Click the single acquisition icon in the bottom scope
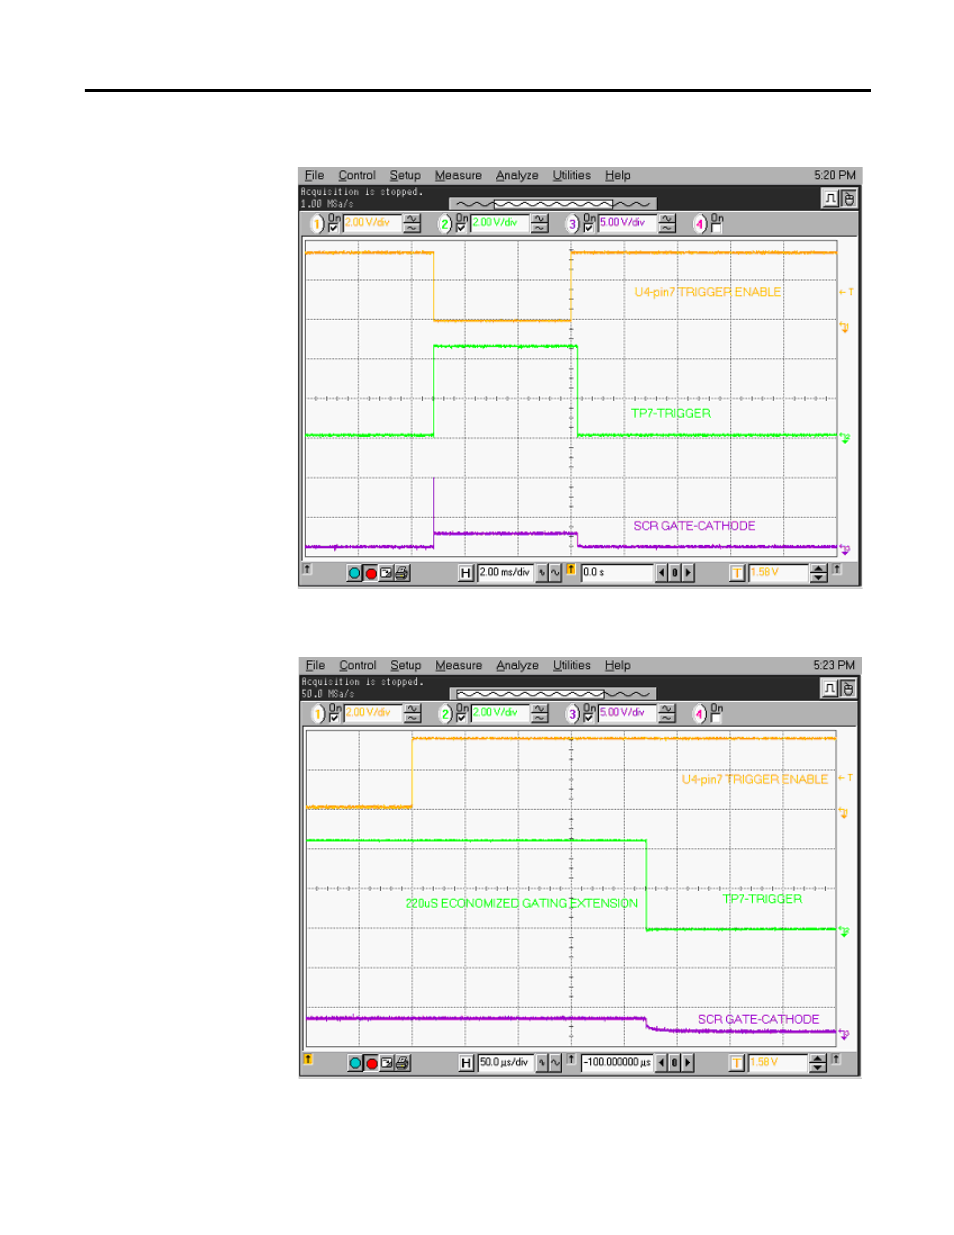This screenshot has width=954, height=1235. 386,1063
